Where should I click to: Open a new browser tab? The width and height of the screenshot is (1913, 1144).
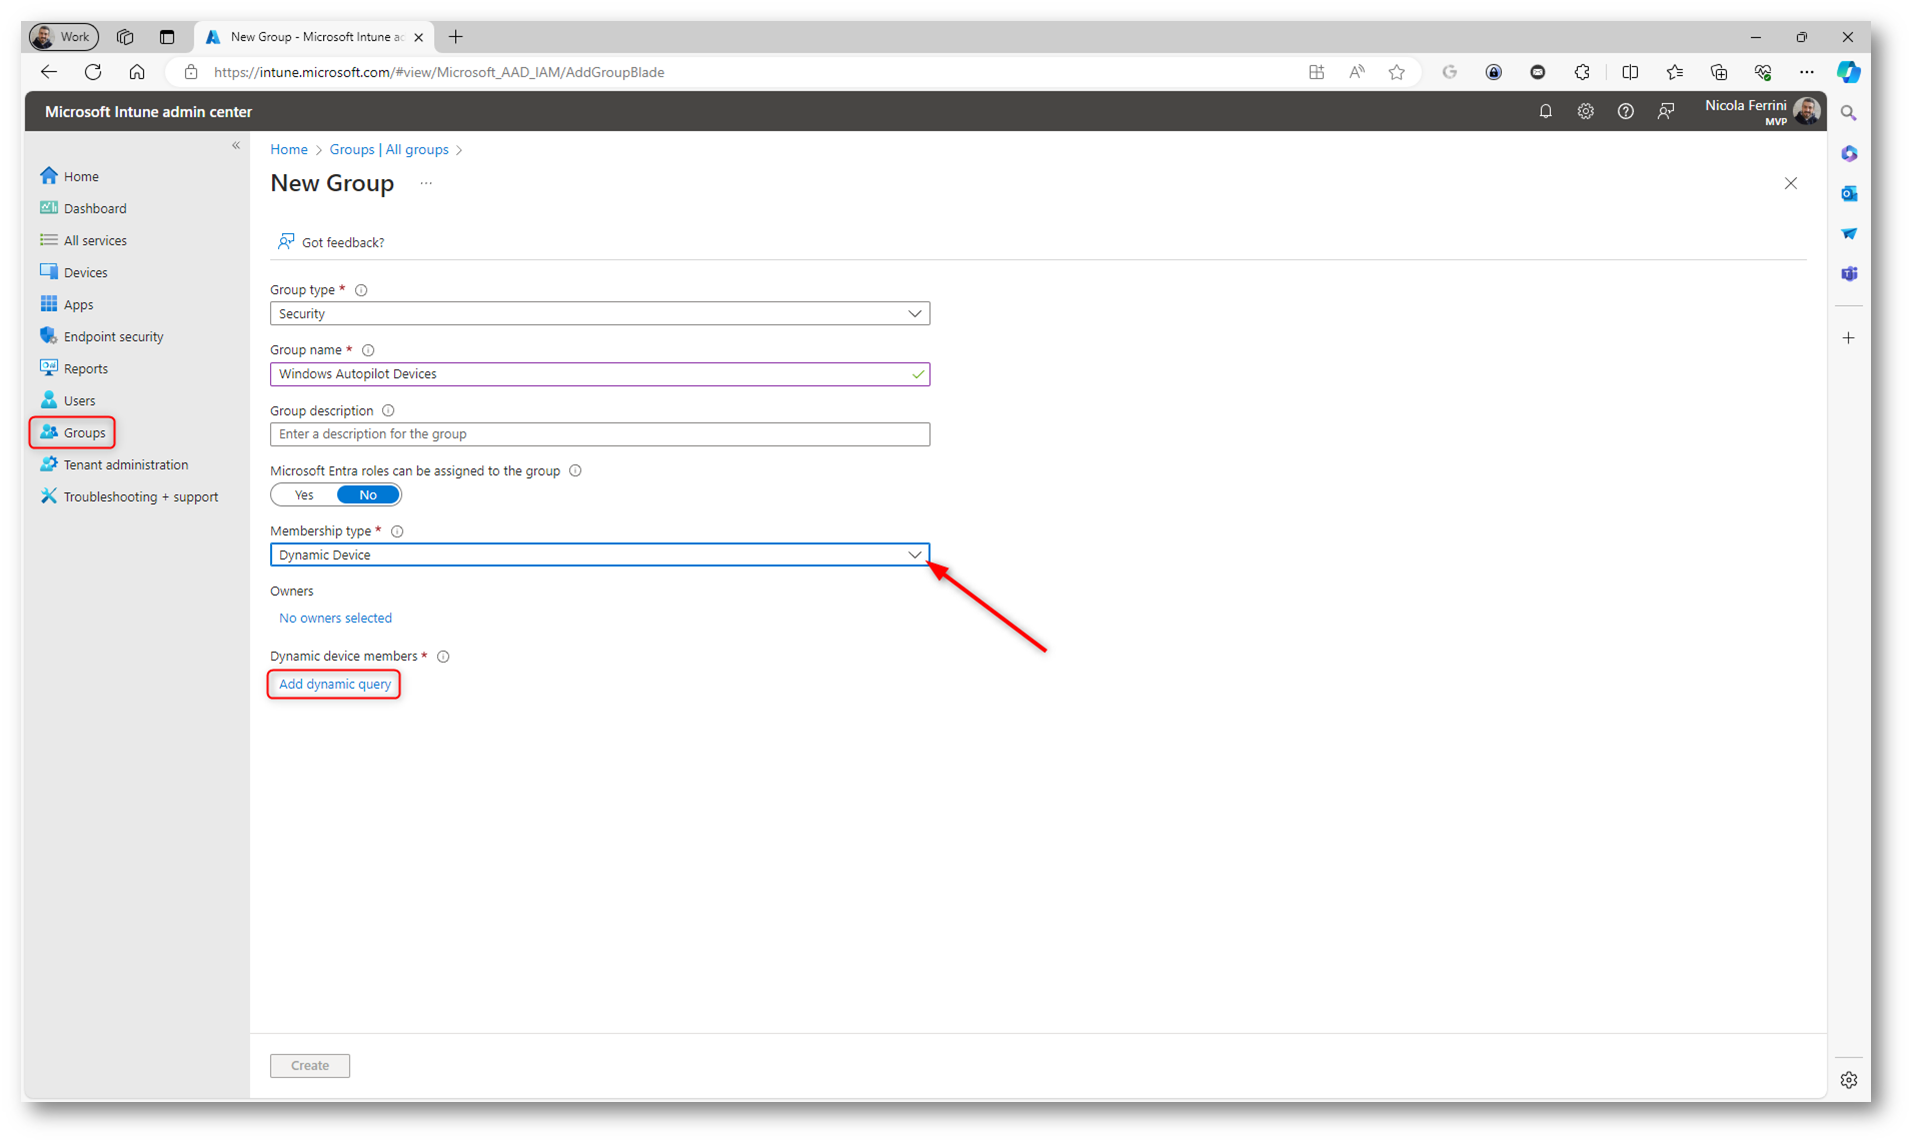[455, 37]
